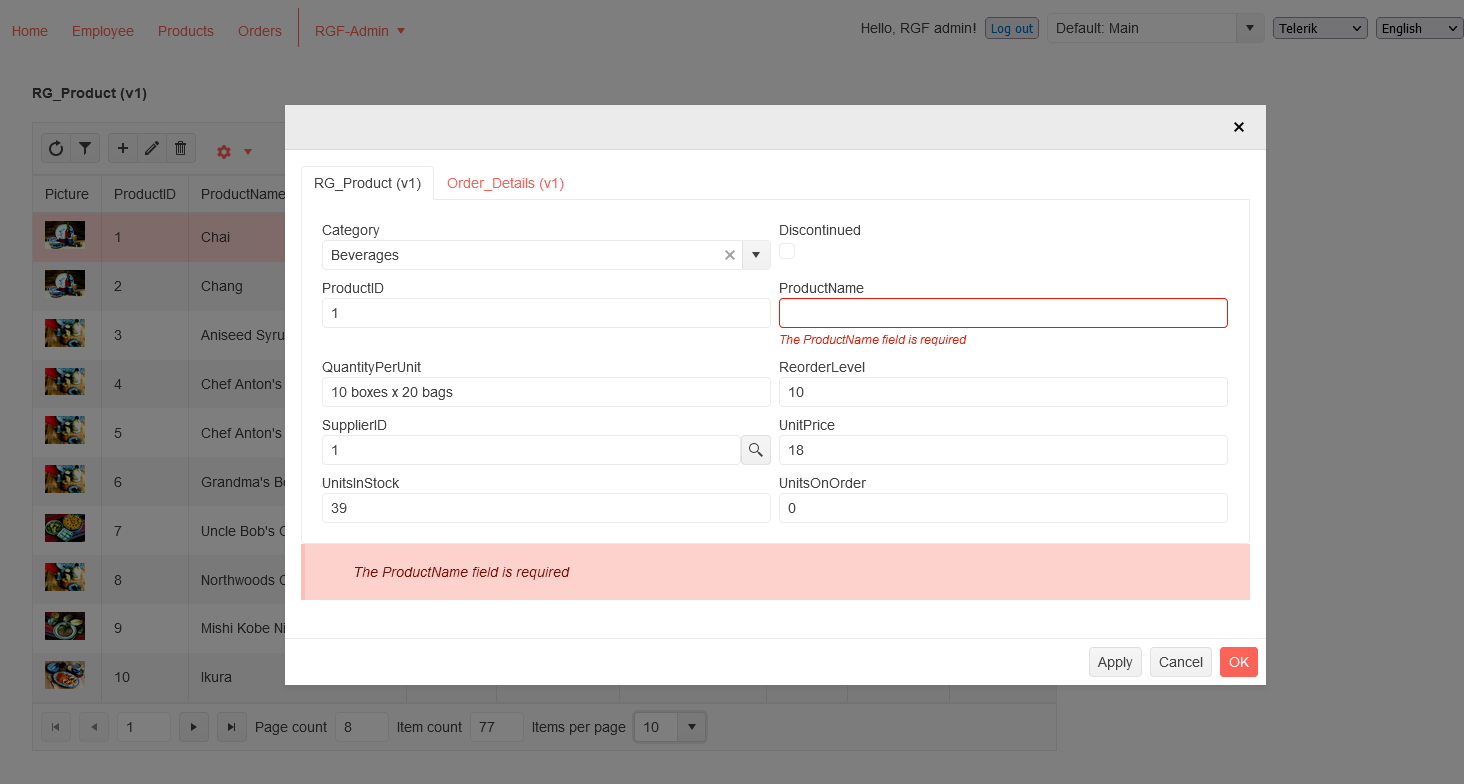Expand the Category dropdown arrow
The image size is (1464, 784).
(756, 255)
